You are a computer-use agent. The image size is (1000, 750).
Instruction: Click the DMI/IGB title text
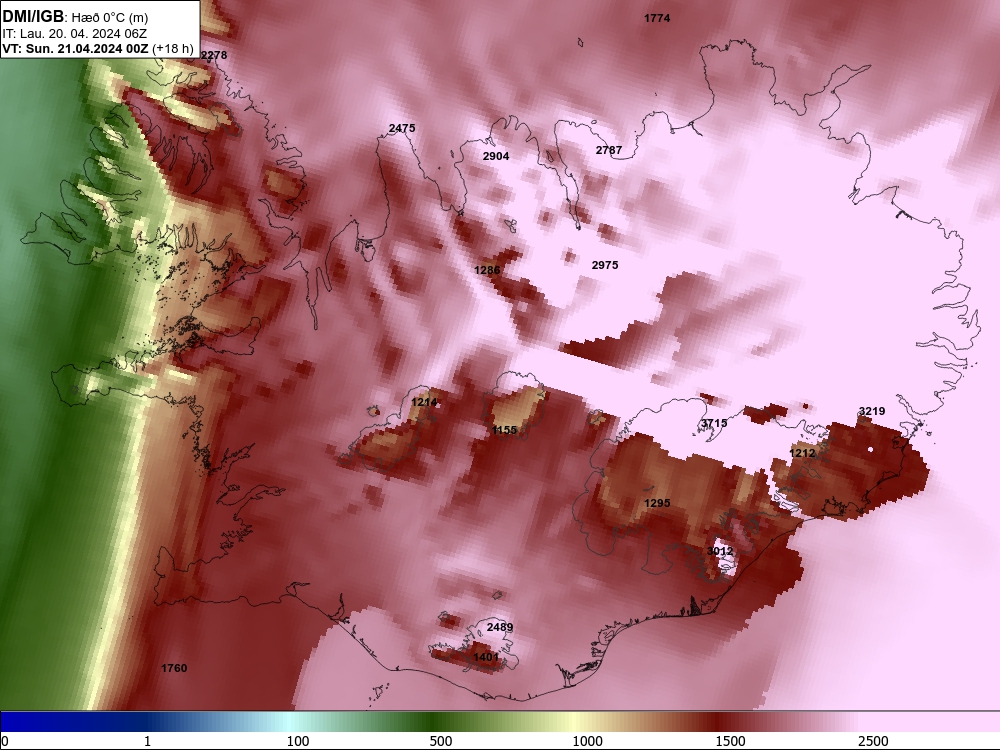[33, 17]
